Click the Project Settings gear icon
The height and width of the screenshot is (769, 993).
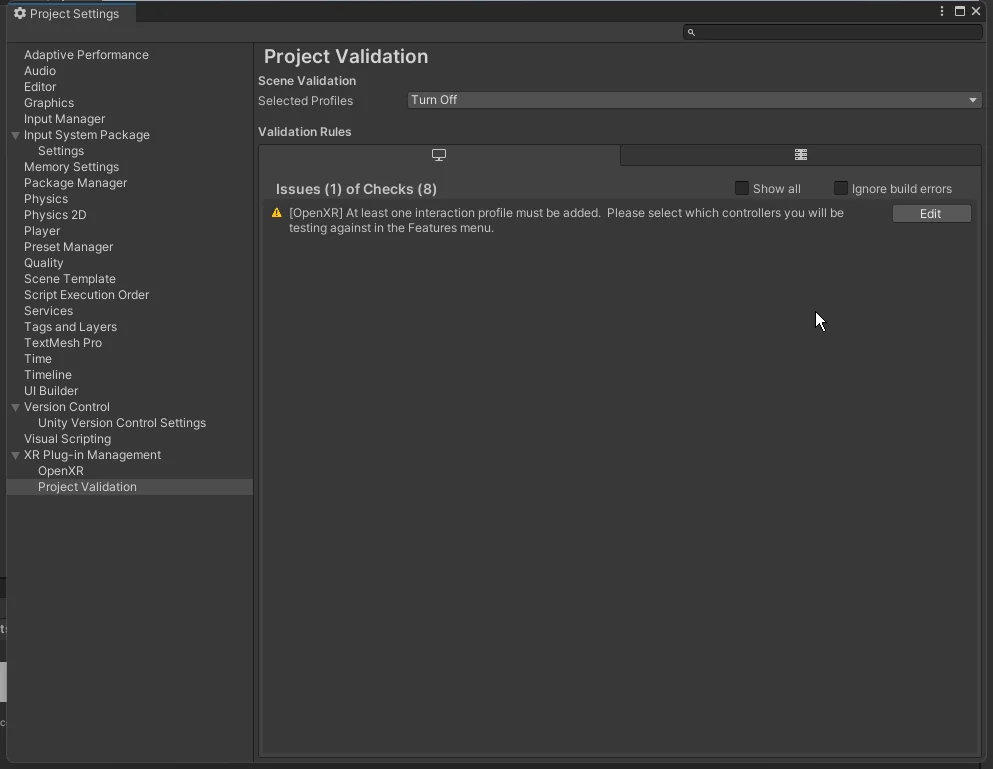tap(19, 14)
